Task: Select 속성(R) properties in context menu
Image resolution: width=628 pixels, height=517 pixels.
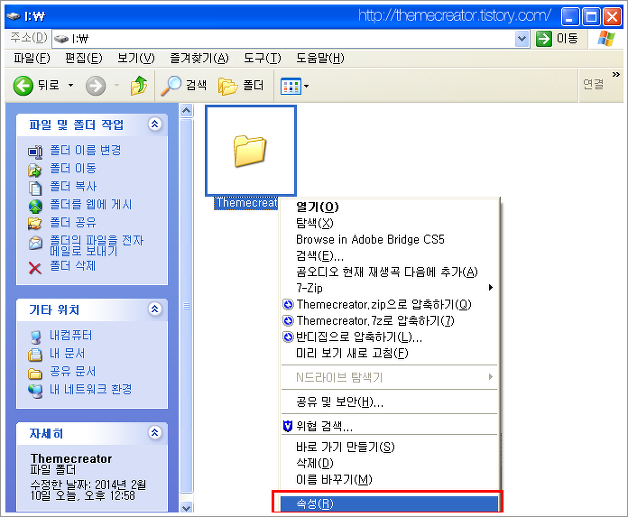Action: point(389,504)
